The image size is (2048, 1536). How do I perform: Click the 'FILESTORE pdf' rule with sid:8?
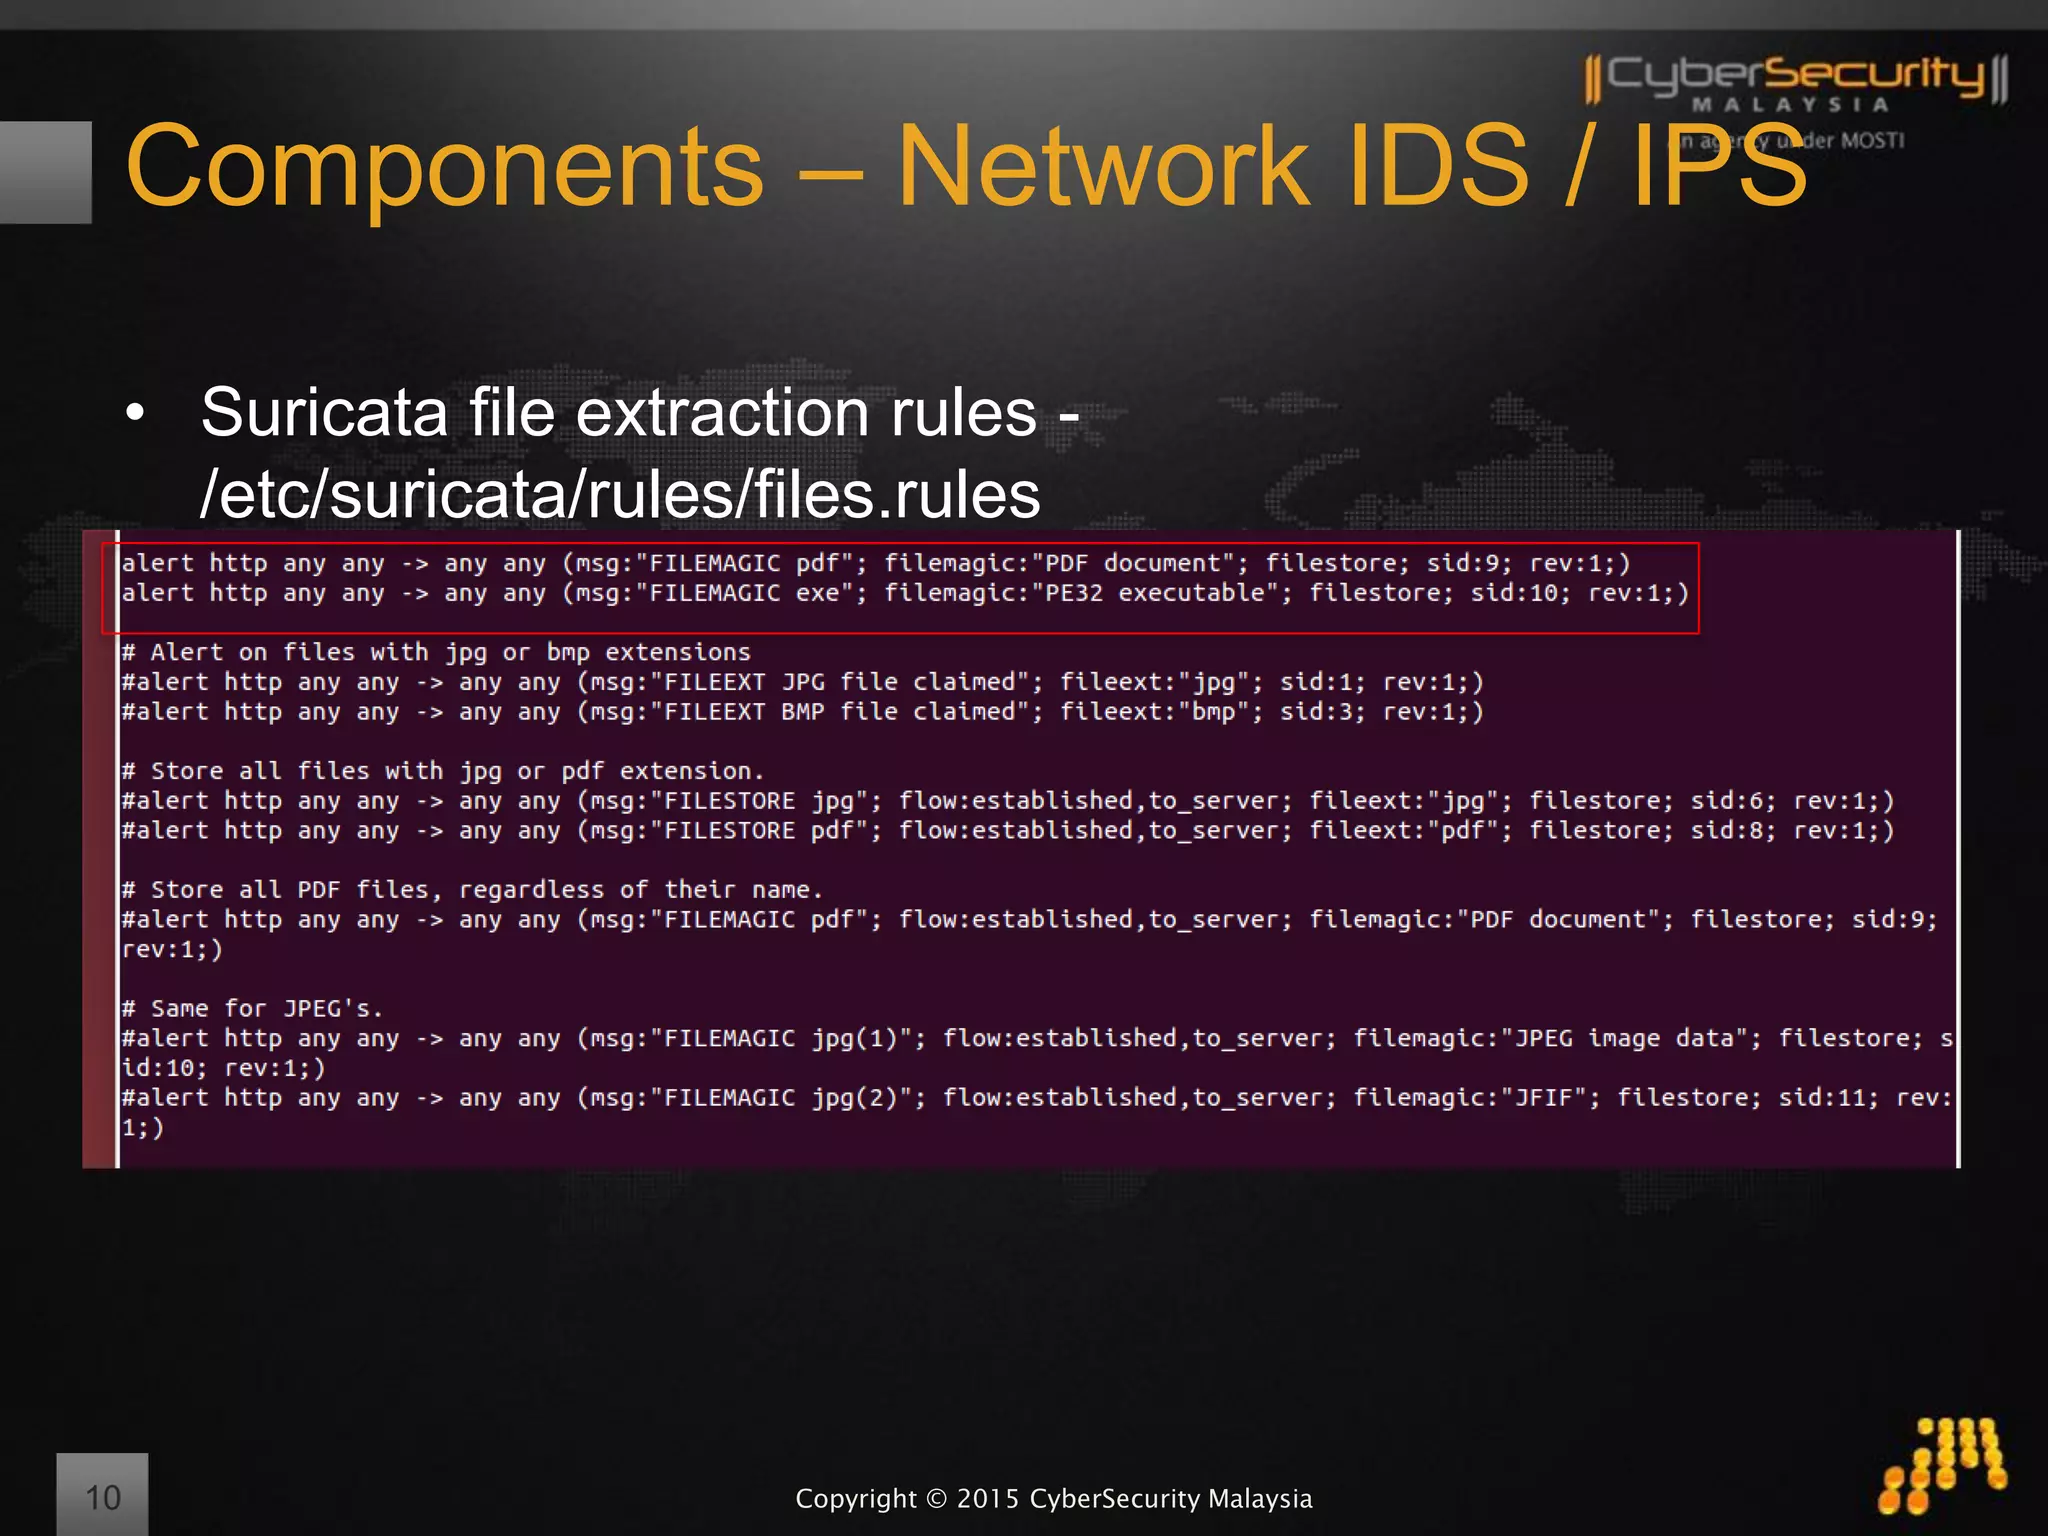(1008, 831)
